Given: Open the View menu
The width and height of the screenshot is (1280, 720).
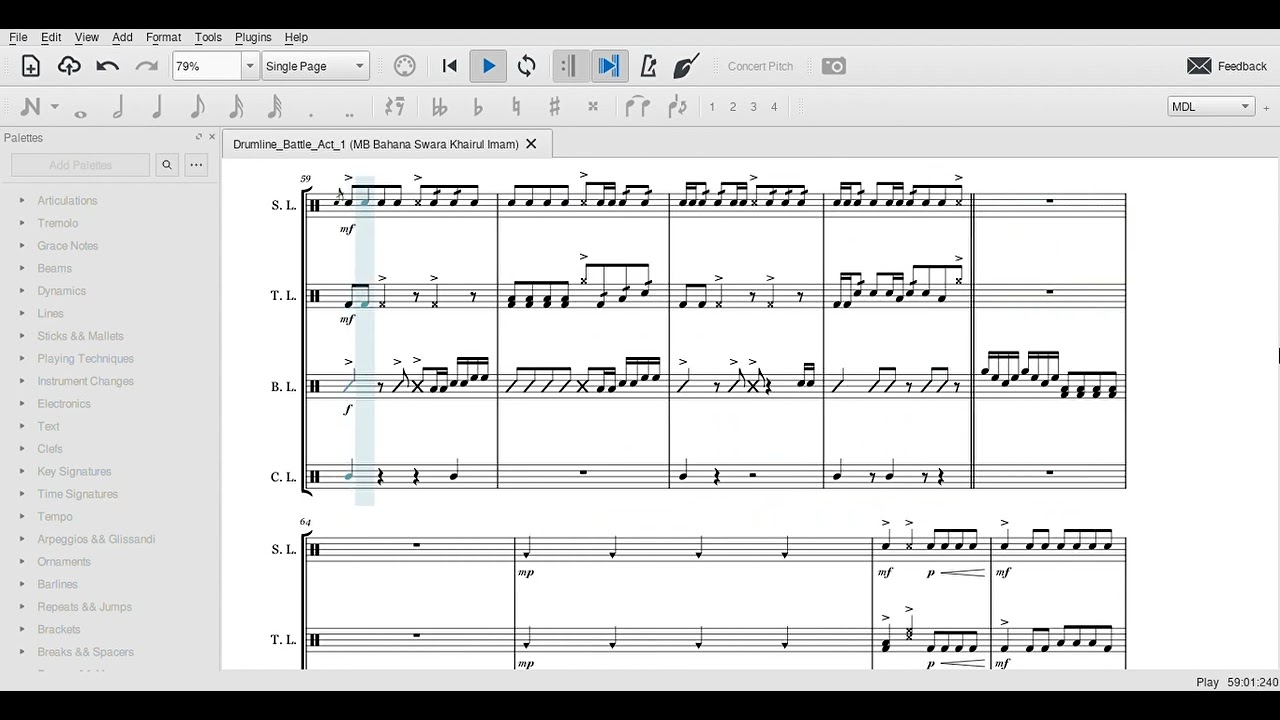Looking at the screenshot, I should 87,37.
